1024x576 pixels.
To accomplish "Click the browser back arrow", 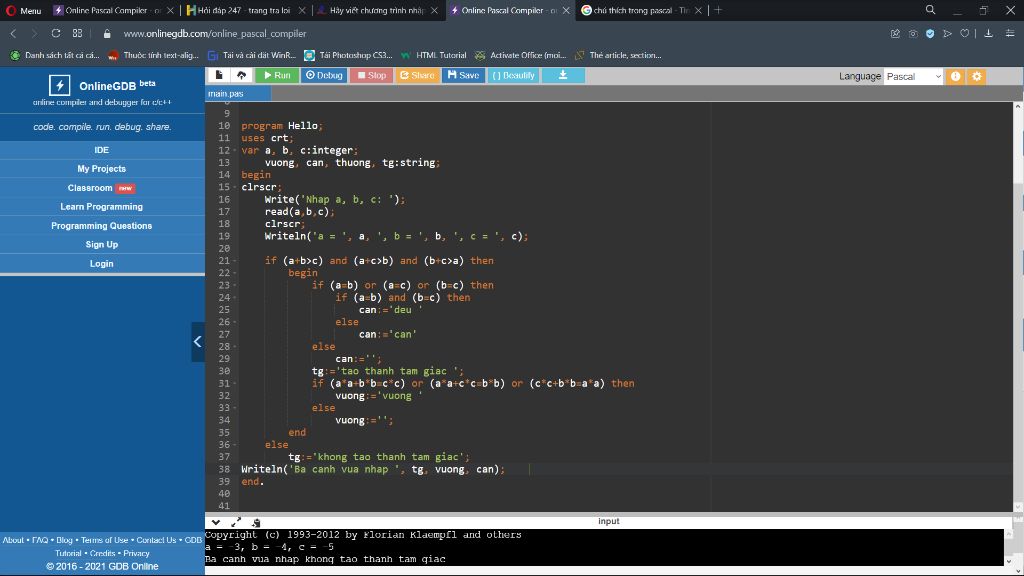I will [x=13, y=33].
